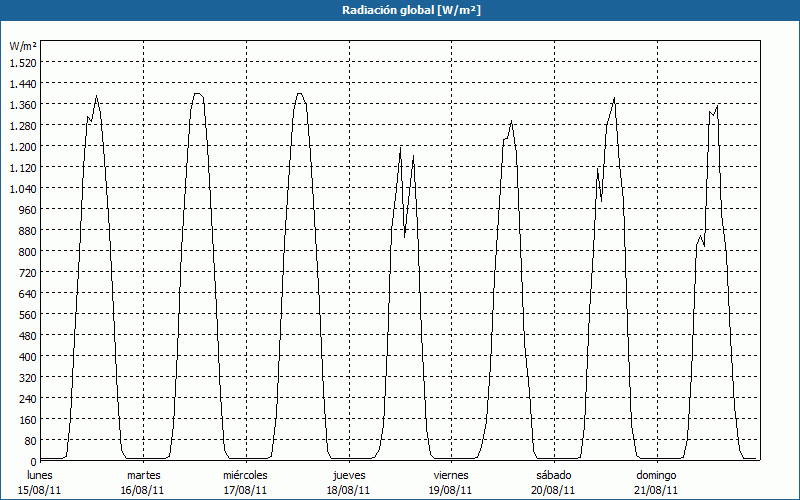Click the "miércoles" day label
This screenshot has height=500, width=800.
point(245,475)
